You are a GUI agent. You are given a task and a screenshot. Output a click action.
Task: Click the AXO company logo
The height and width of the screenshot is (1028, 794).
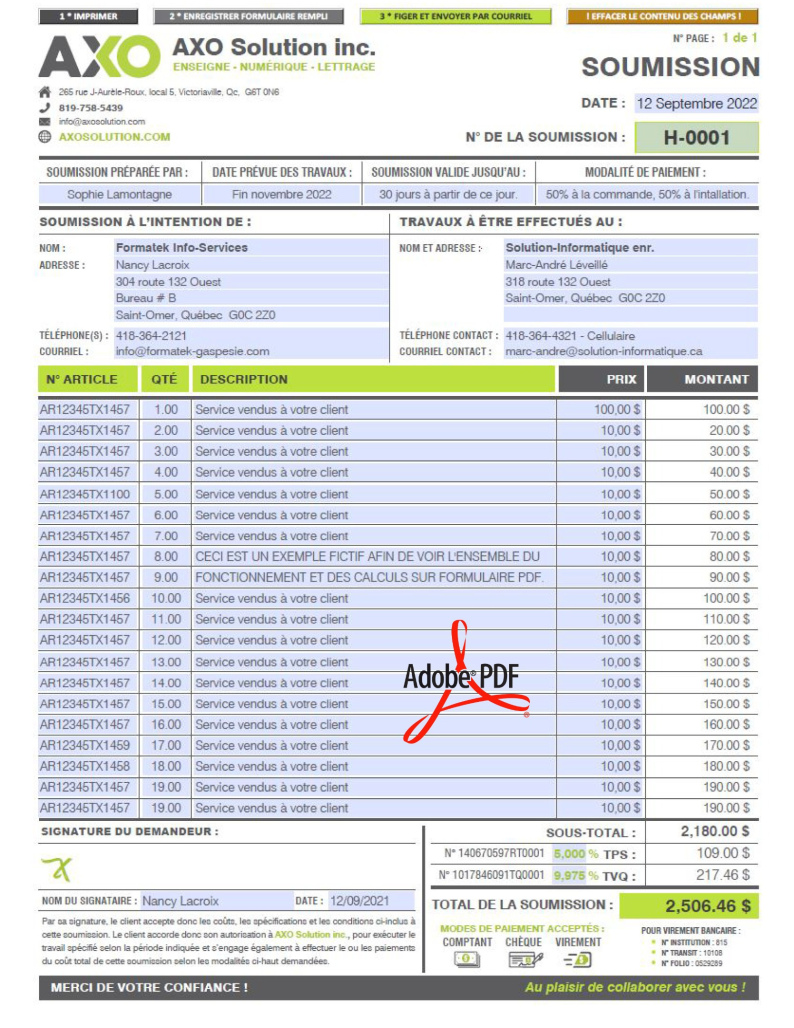[98, 56]
